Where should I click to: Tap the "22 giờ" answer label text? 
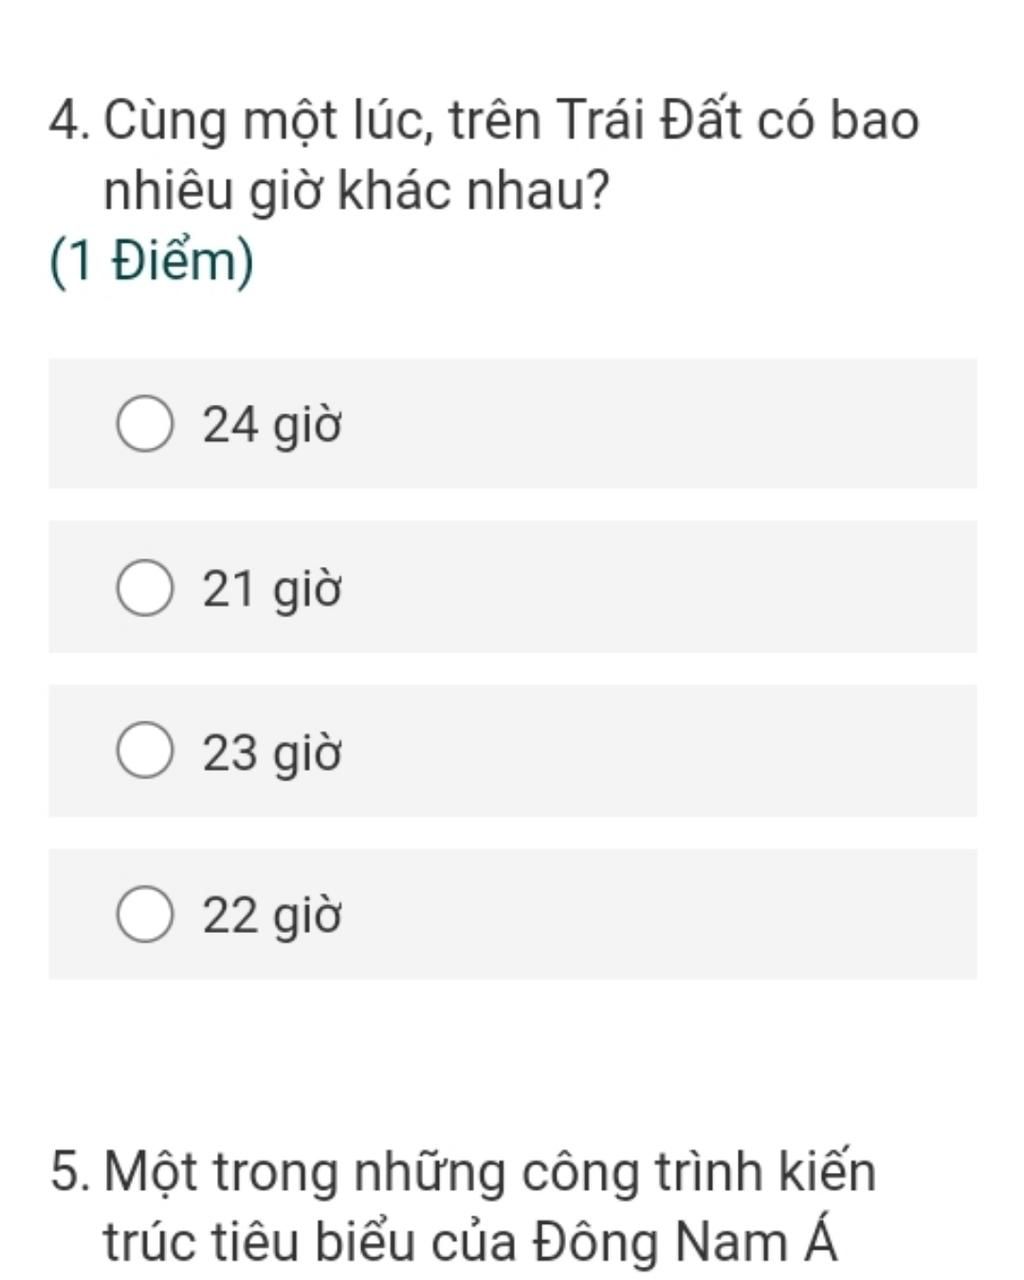(272, 915)
